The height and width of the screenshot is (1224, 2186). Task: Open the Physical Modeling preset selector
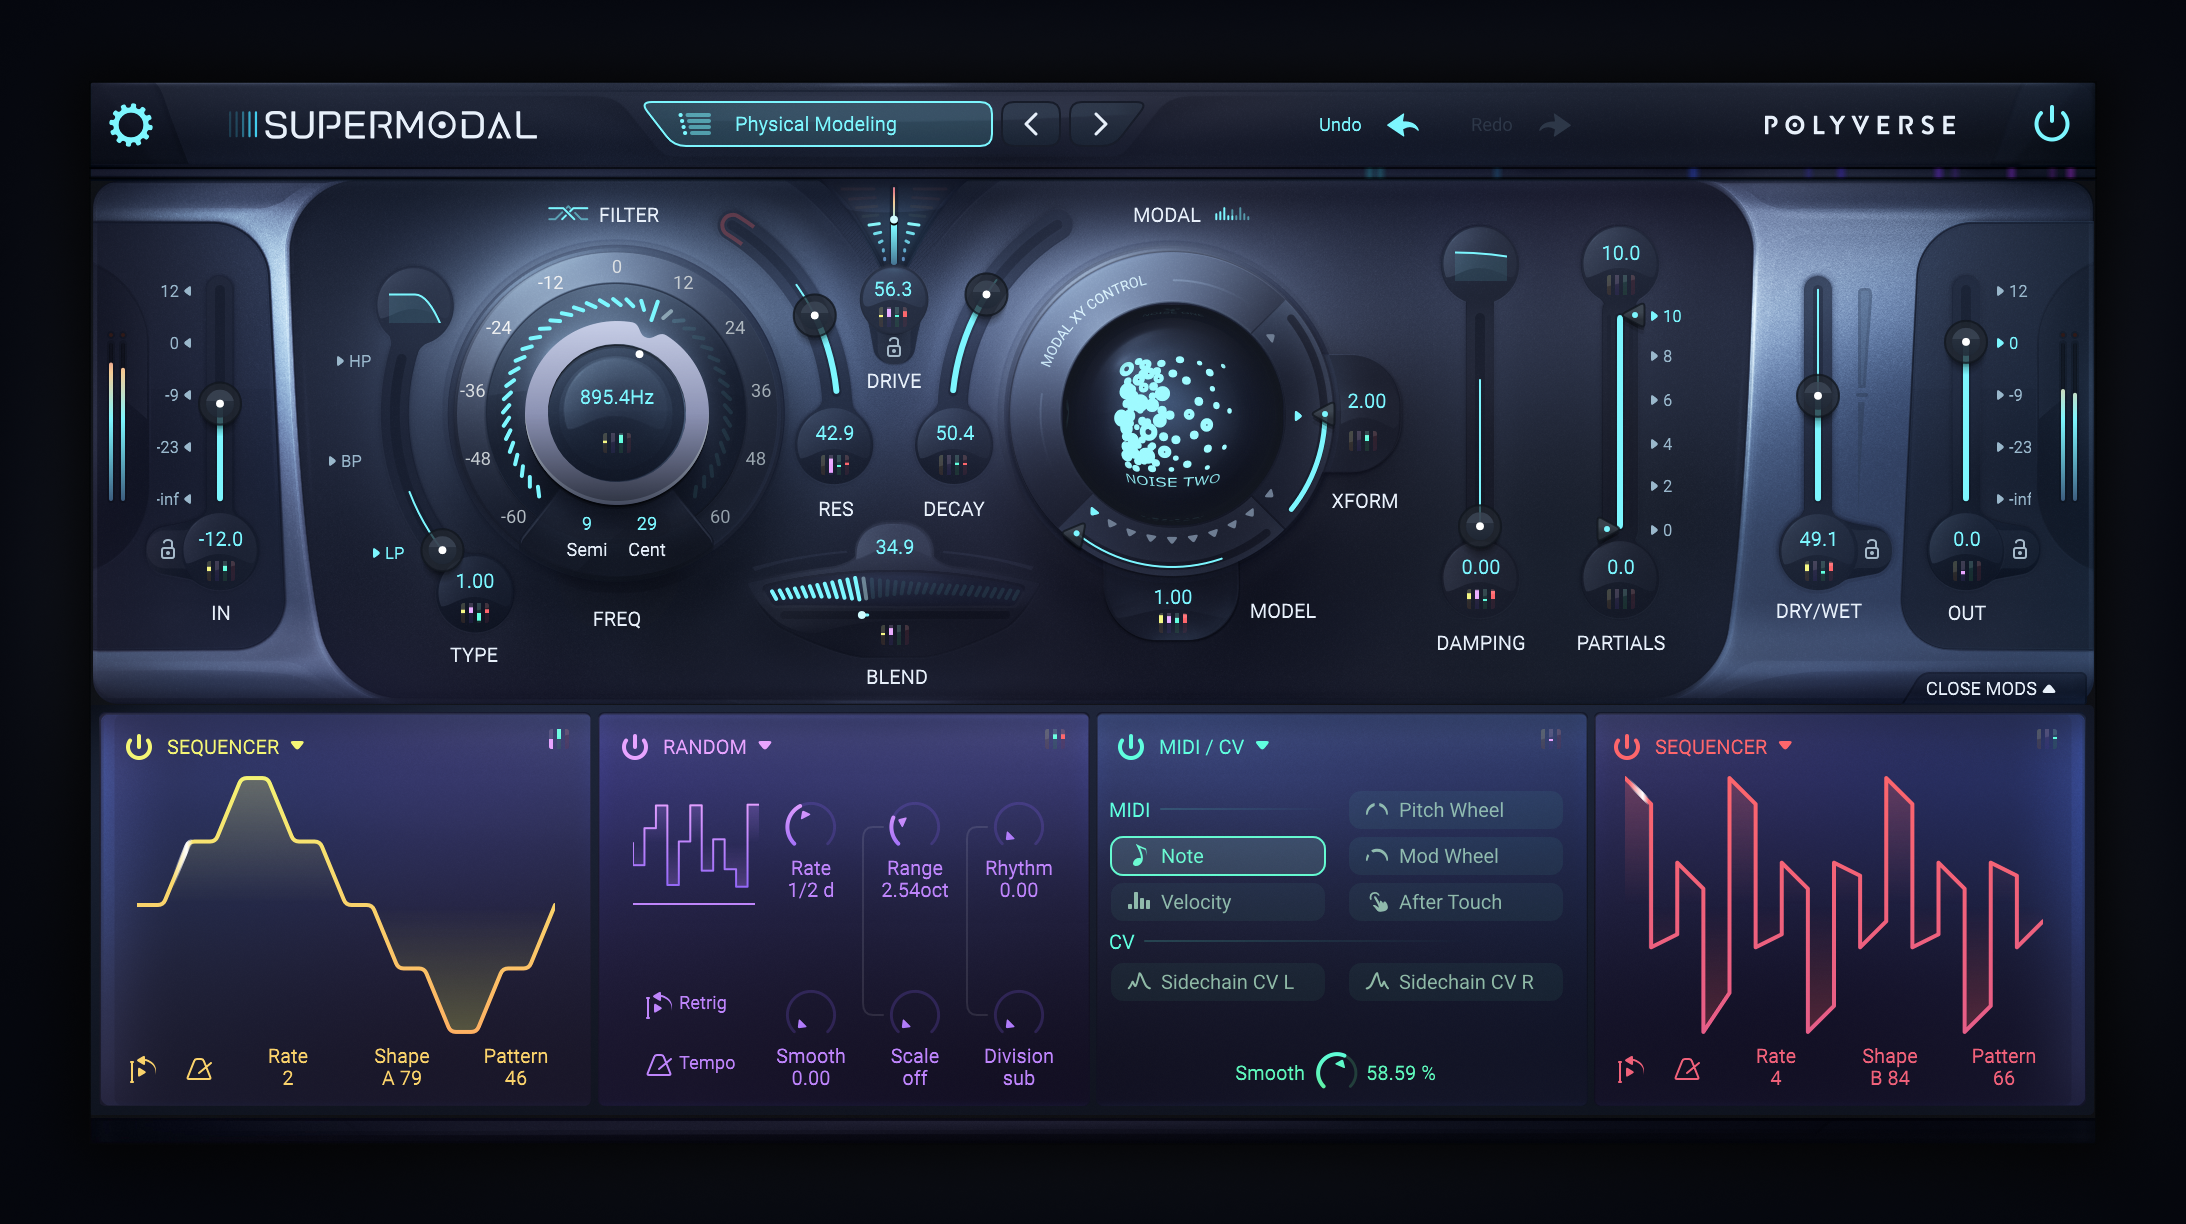coord(818,124)
